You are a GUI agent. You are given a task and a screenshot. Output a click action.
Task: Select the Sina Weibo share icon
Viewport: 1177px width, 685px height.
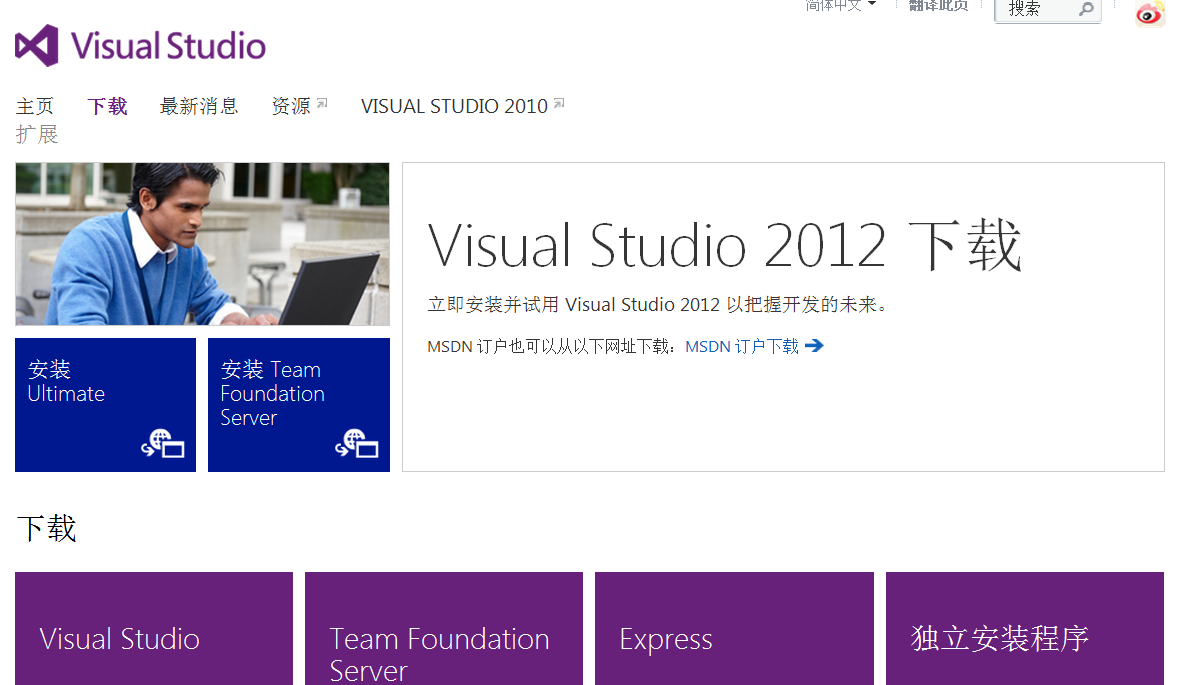point(1149,14)
